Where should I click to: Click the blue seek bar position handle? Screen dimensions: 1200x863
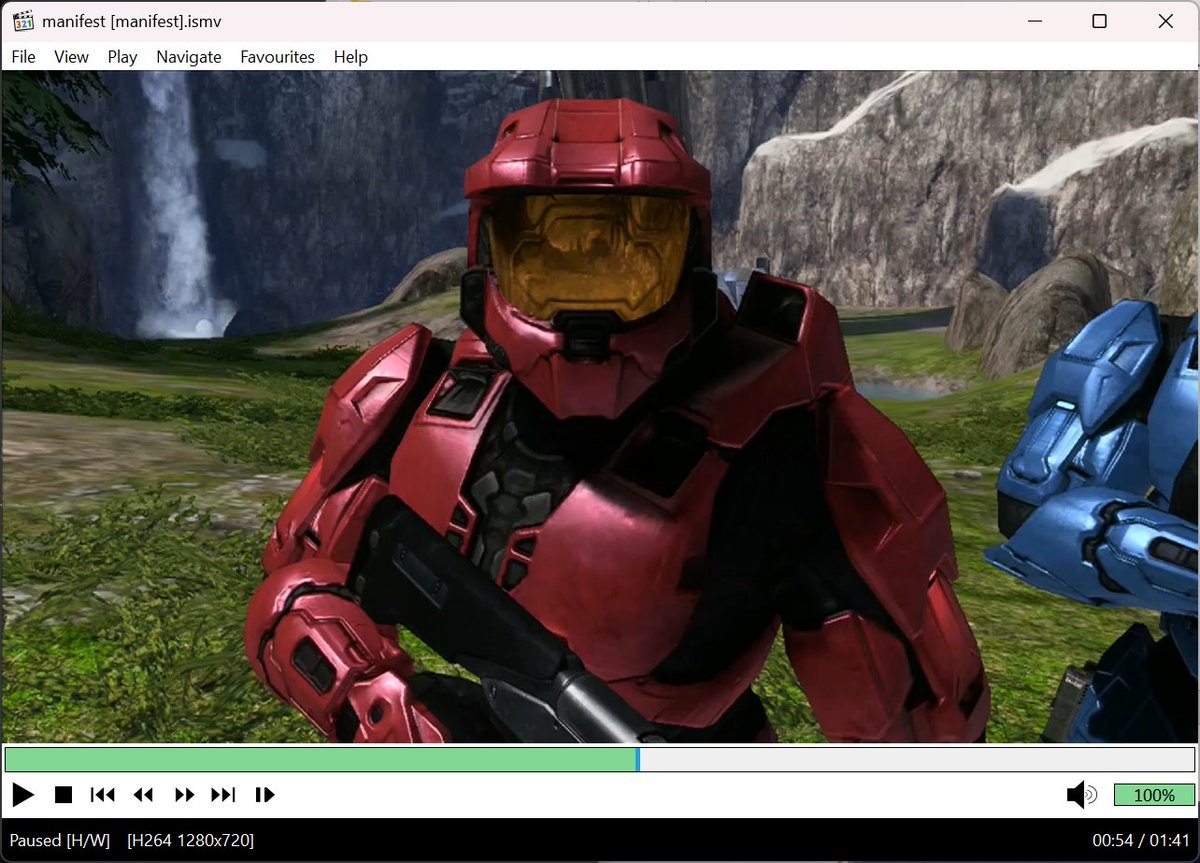click(x=638, y=759)
